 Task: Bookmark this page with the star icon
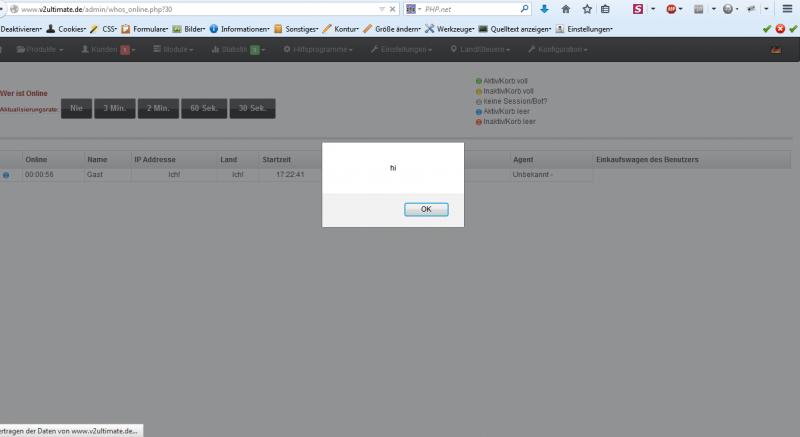(585, 9)
